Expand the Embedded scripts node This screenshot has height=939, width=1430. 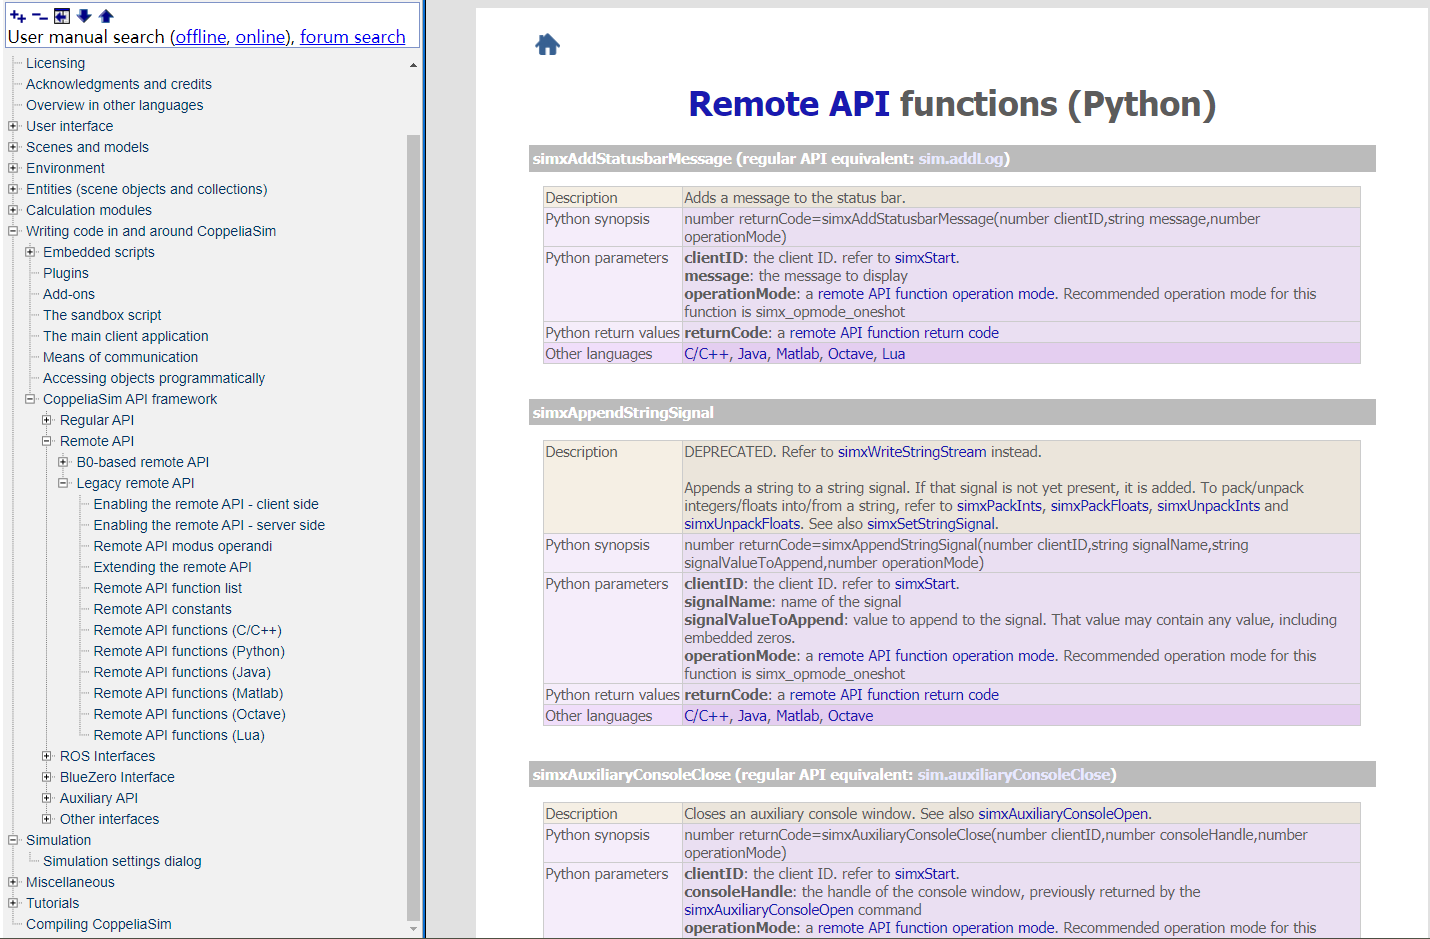(30, 252)
